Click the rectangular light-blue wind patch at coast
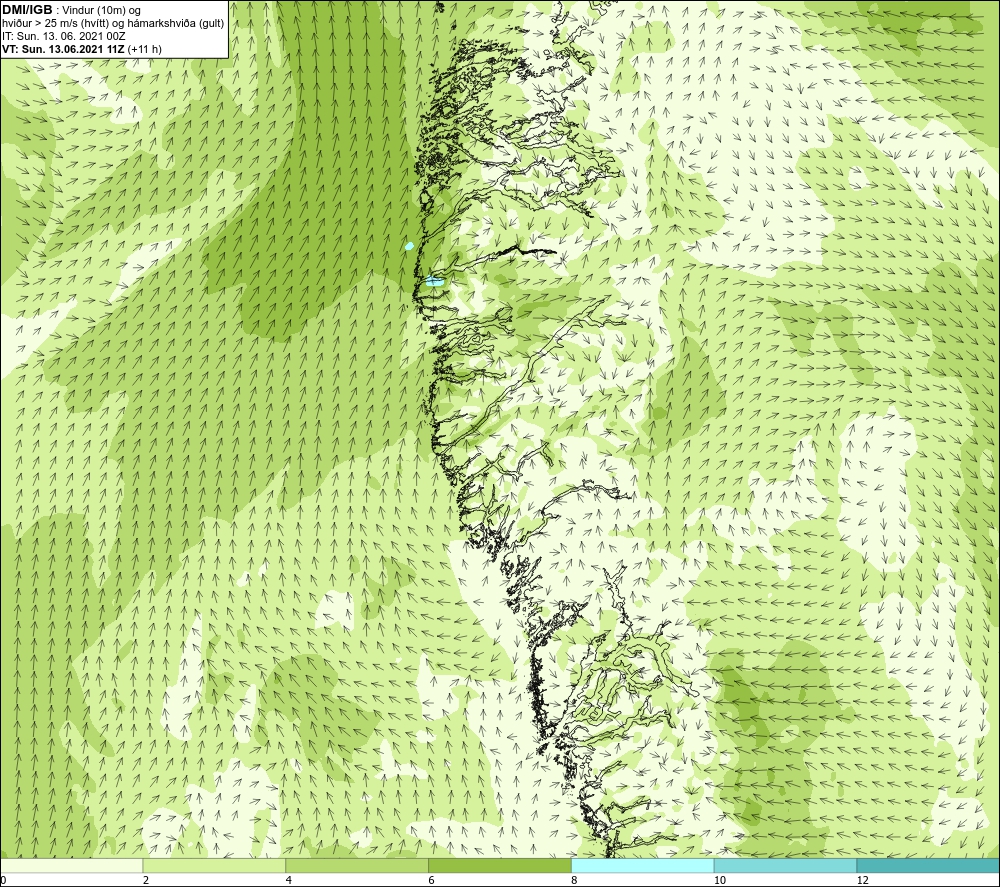This screenshot has width=1000, height=887. pos(434,281)
